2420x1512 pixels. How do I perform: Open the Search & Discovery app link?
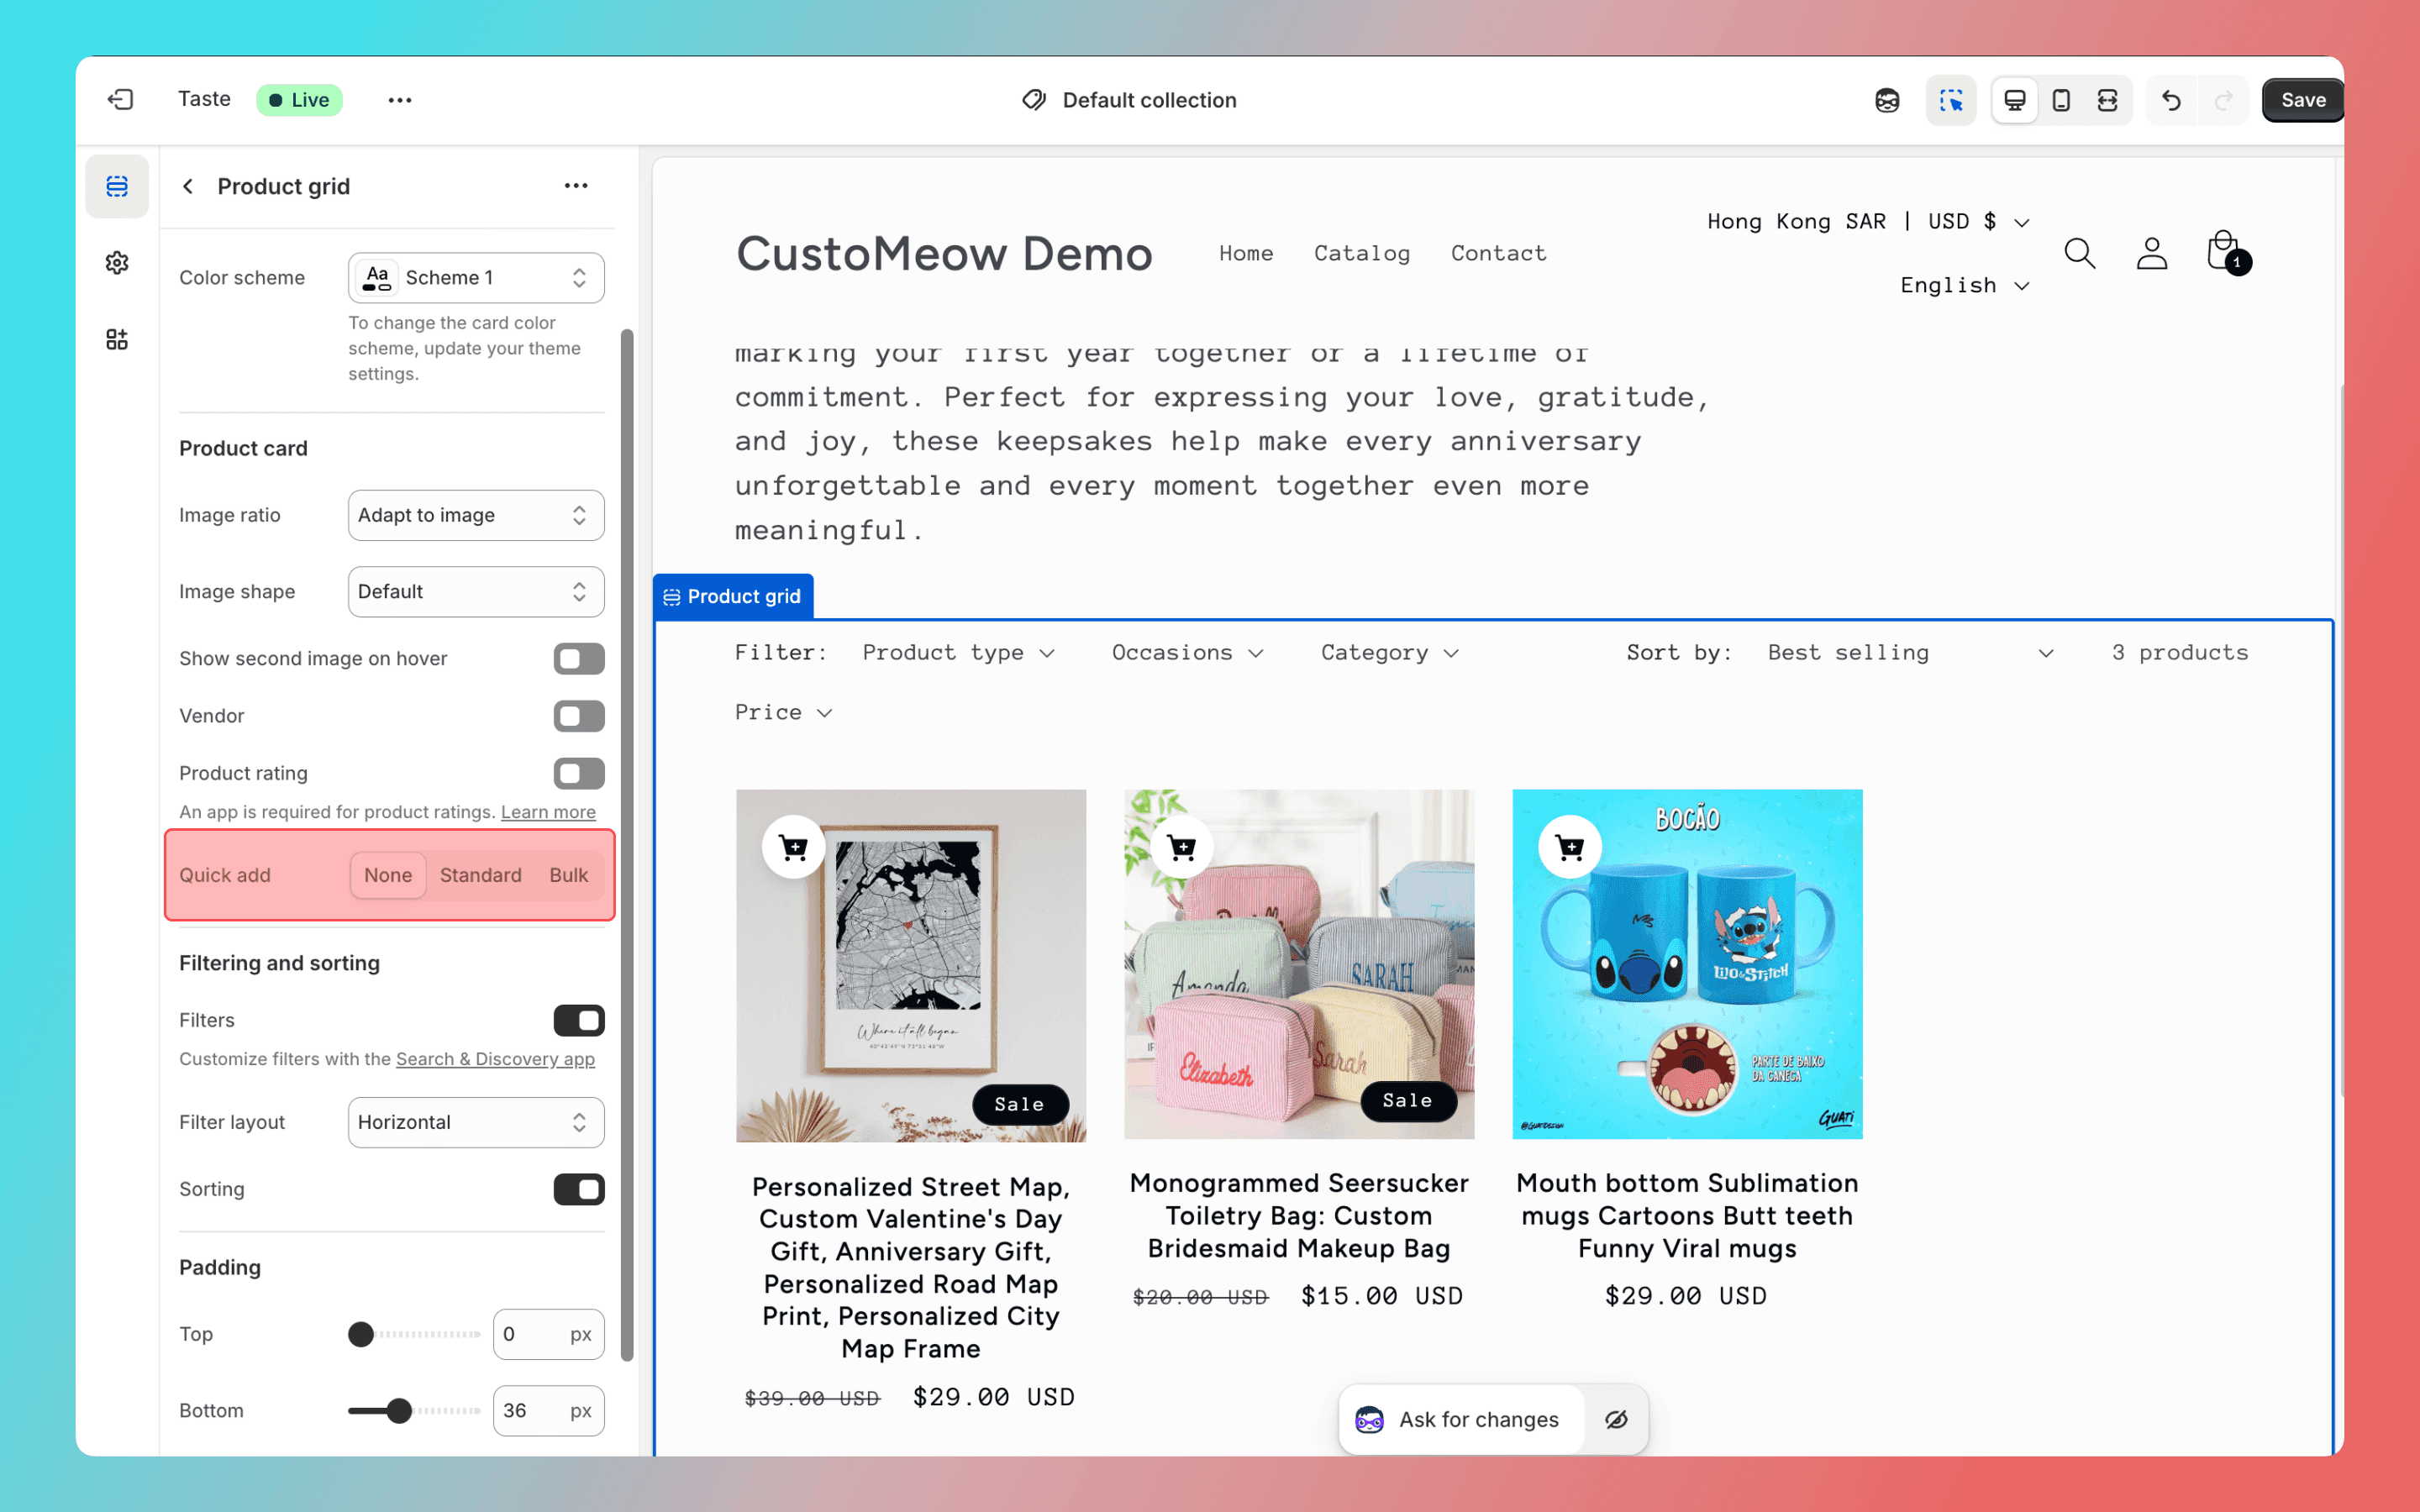point(495,1059)
